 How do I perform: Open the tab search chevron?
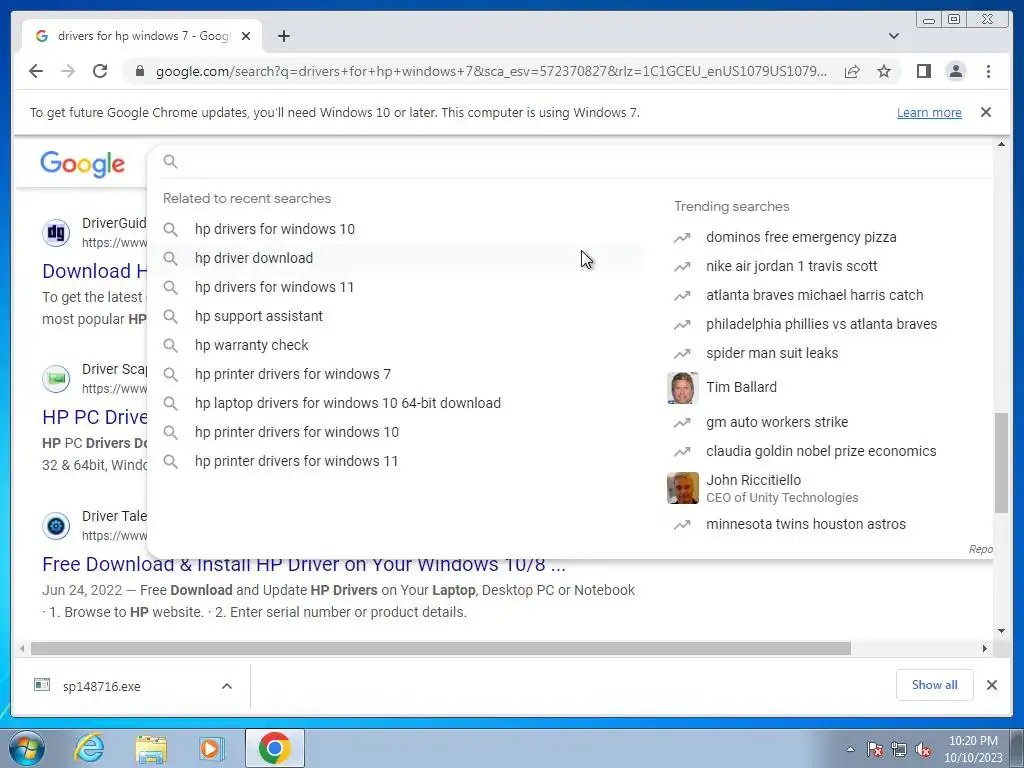pyautogui.click(x=894, y=36)
